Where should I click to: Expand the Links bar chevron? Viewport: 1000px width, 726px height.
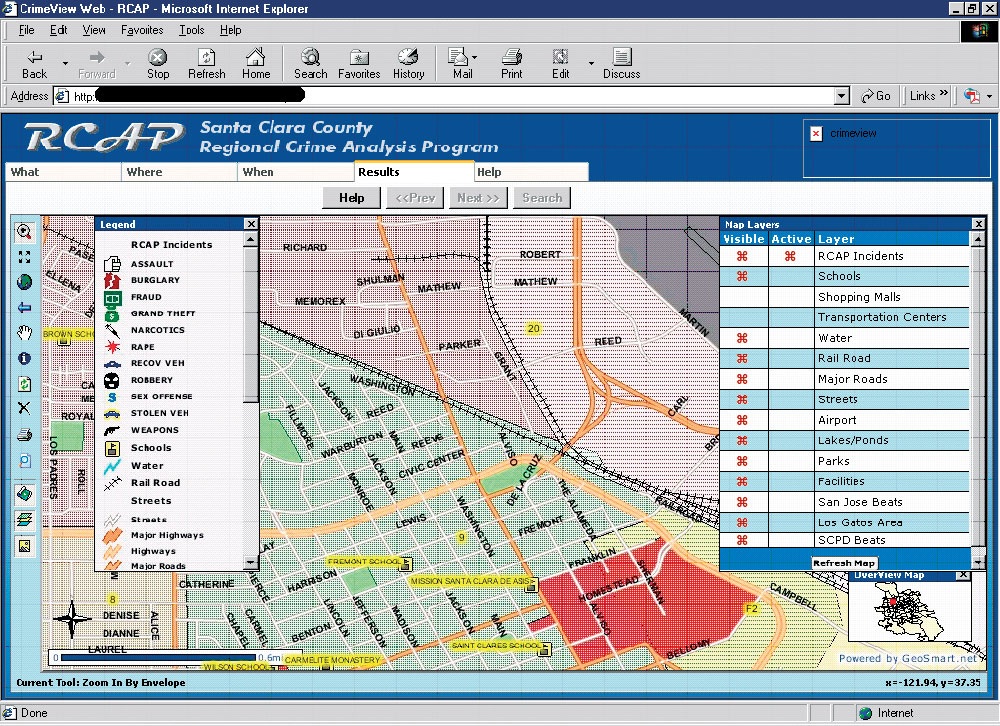pos(944,94)
